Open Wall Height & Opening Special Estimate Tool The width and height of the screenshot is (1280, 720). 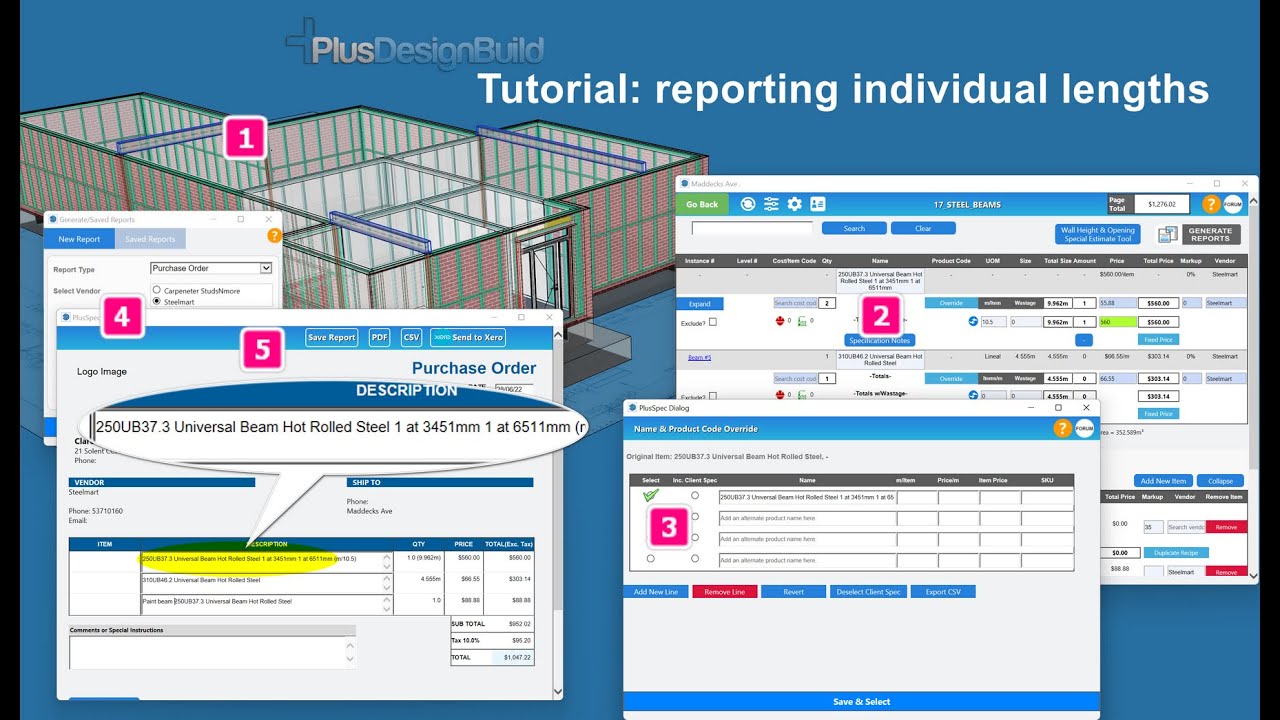coord(1098,234)
